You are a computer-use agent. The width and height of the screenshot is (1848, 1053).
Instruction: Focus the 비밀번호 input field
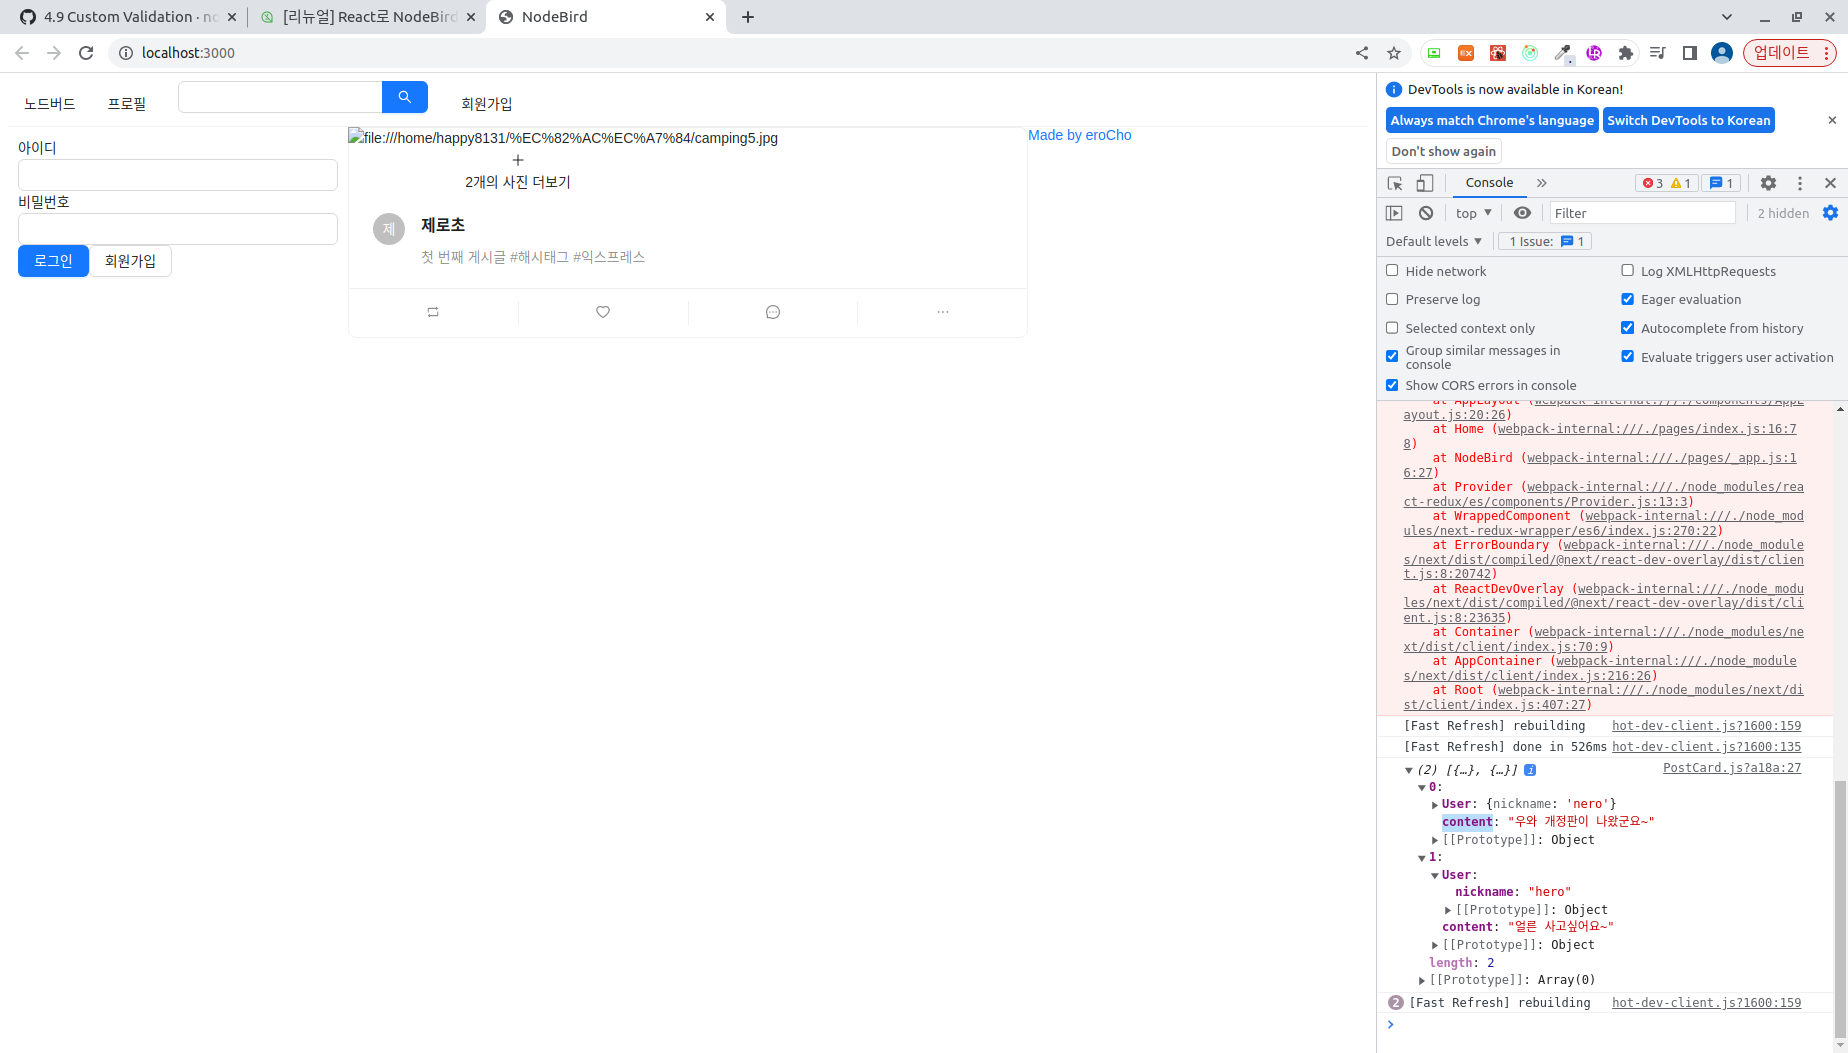click(x=178, y=229)
